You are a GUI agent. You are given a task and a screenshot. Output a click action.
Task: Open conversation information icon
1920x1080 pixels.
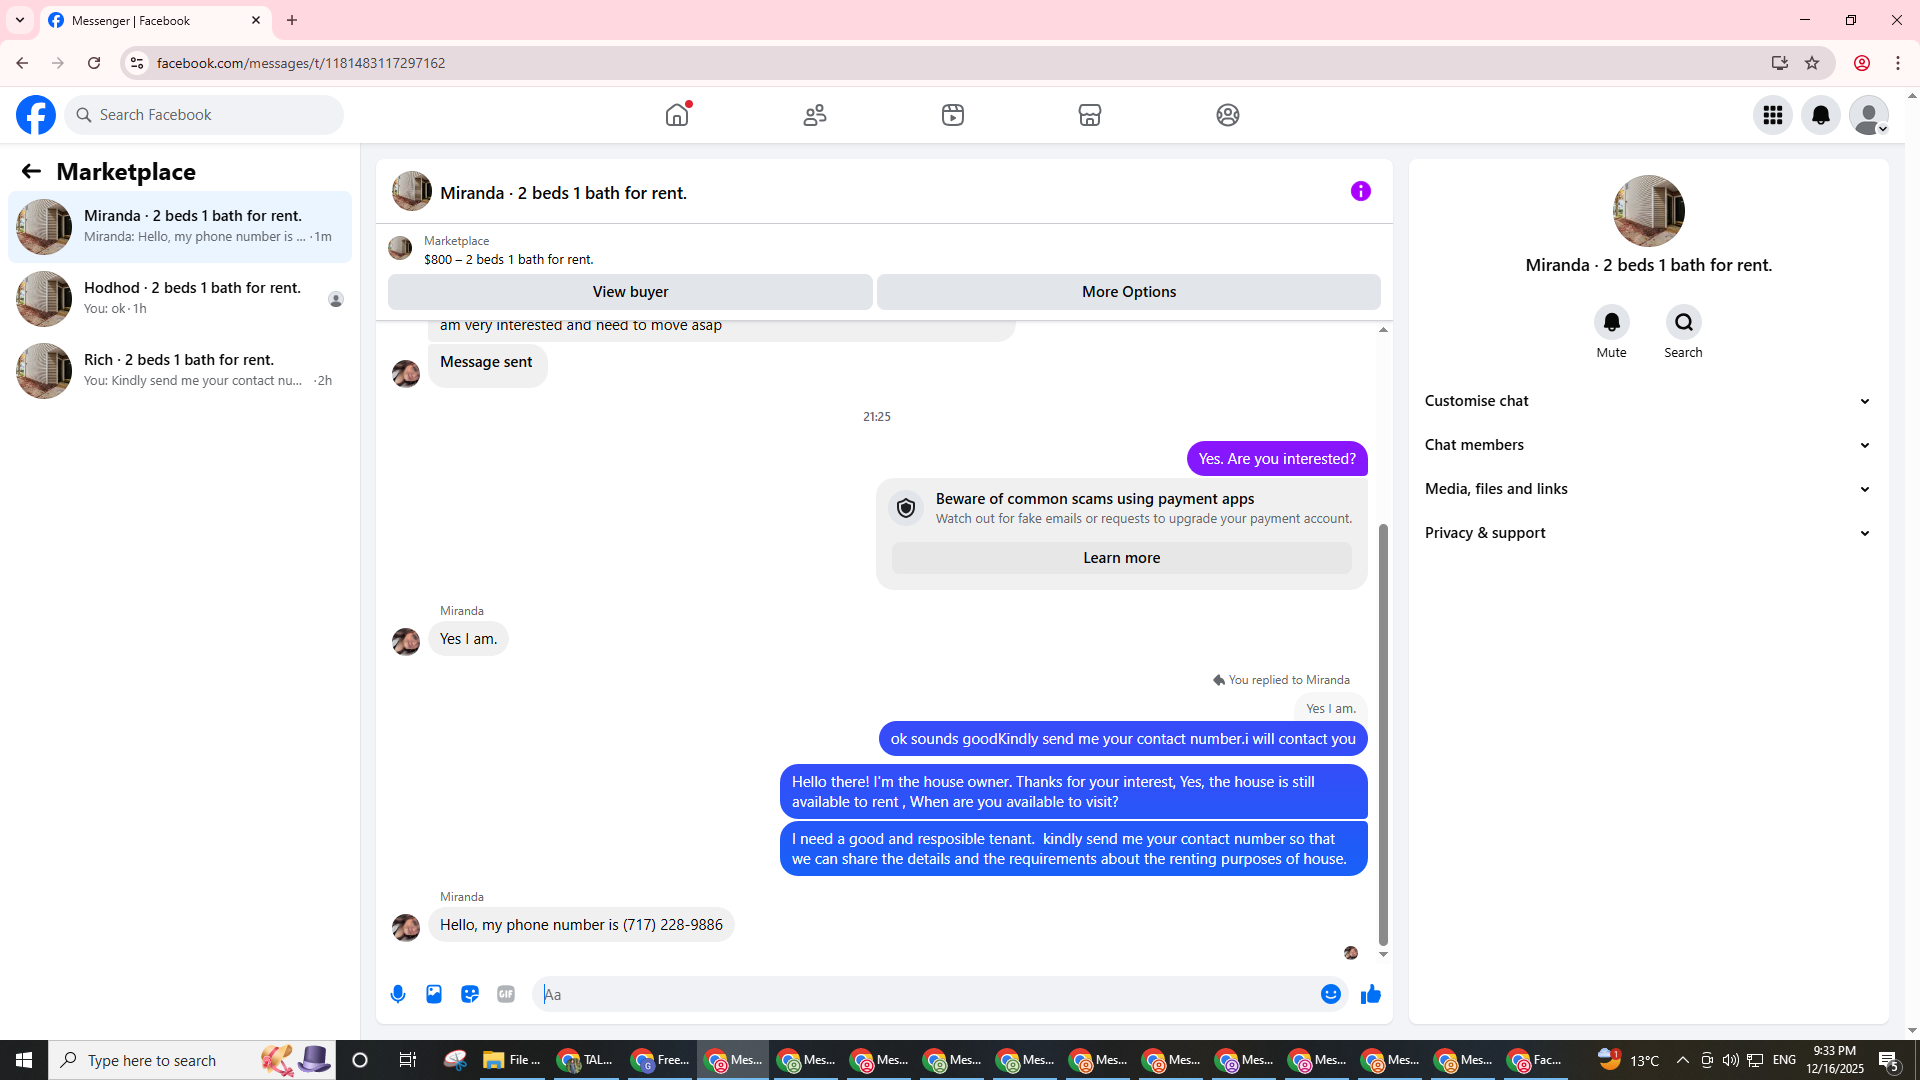[x=1361, y=191]
